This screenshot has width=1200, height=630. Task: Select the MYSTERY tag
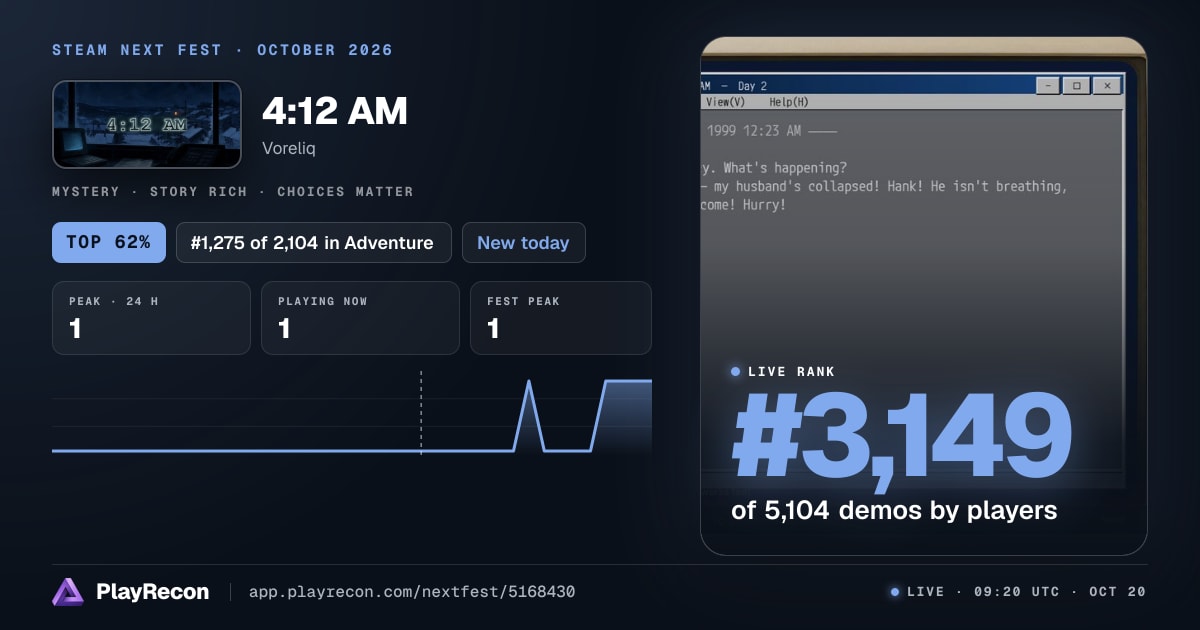coord(86,192)
